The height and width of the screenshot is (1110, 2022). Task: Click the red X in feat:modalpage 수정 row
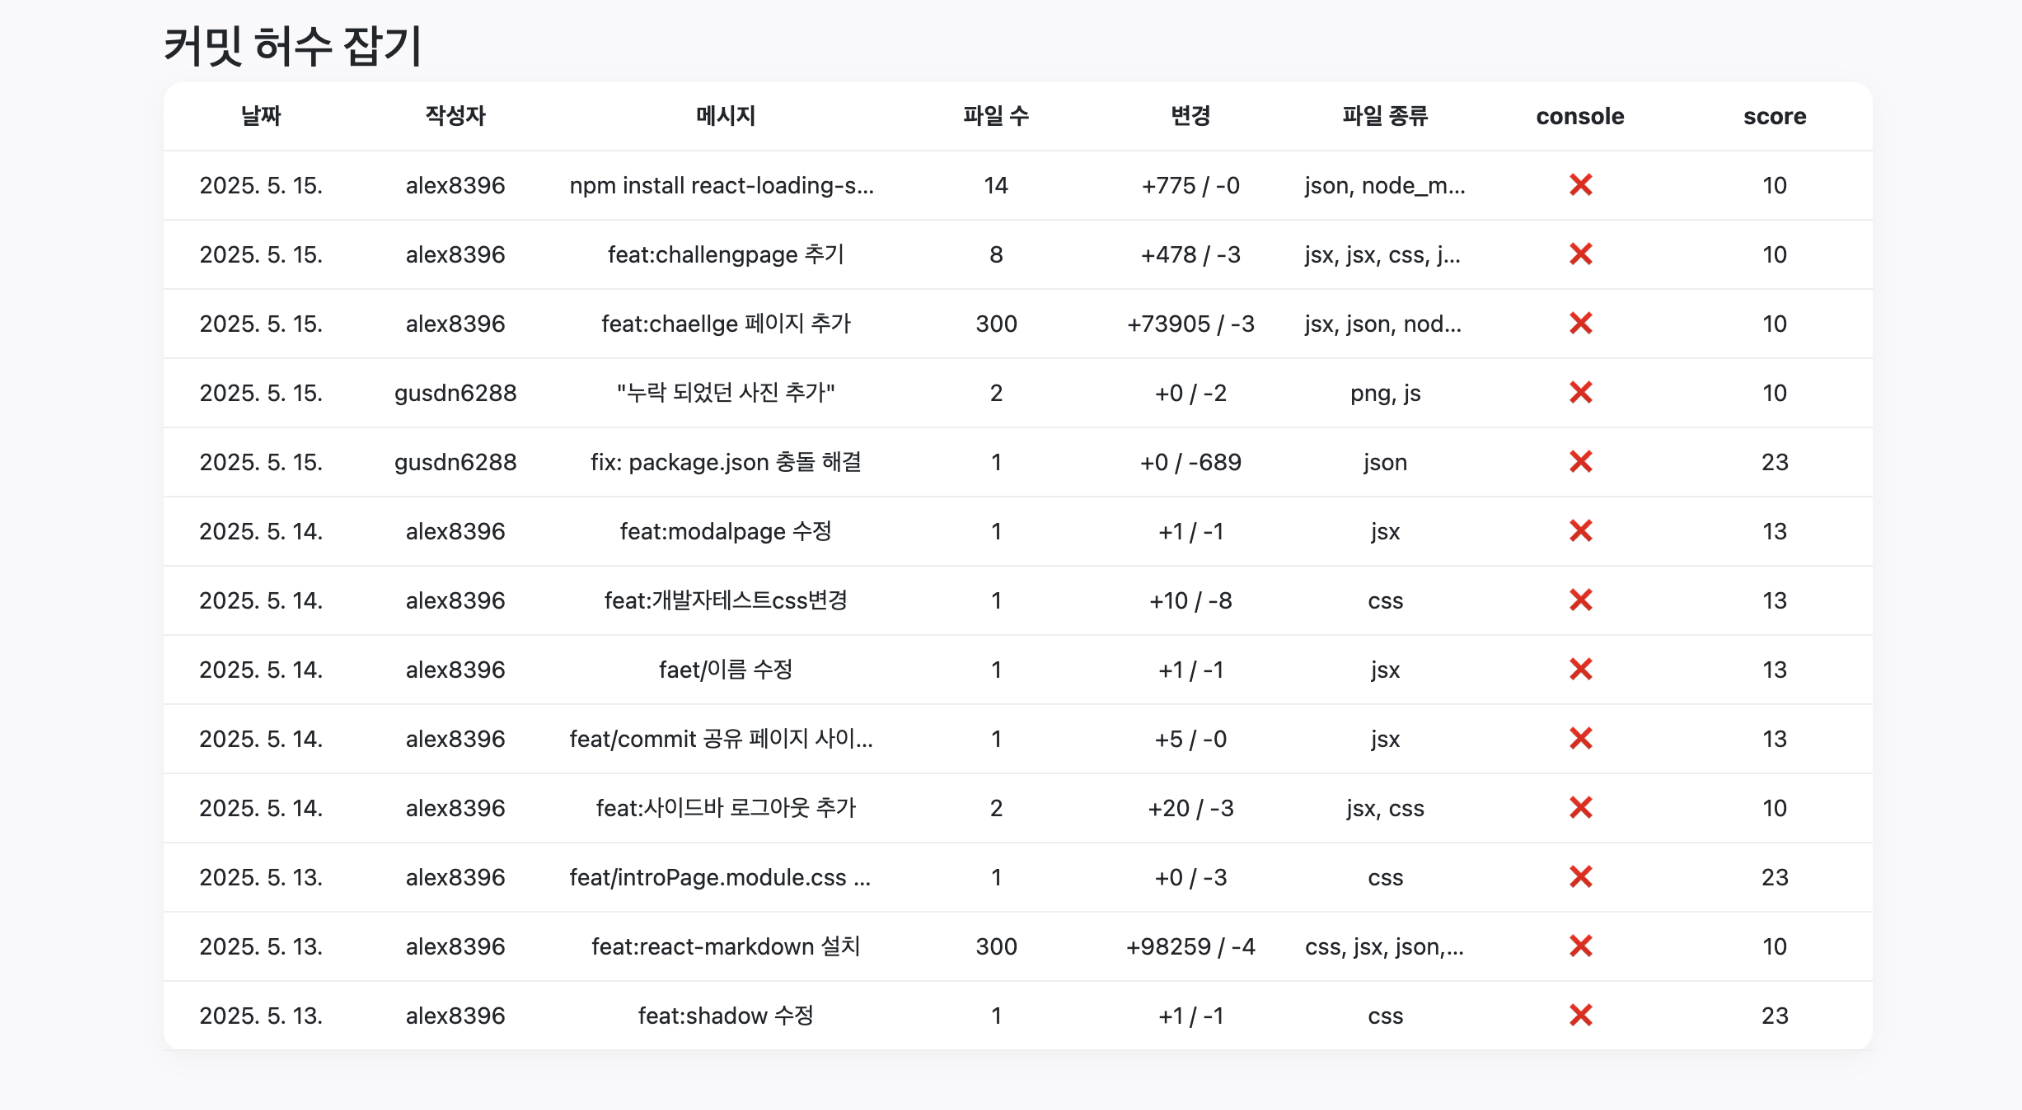click(1580, 531)
